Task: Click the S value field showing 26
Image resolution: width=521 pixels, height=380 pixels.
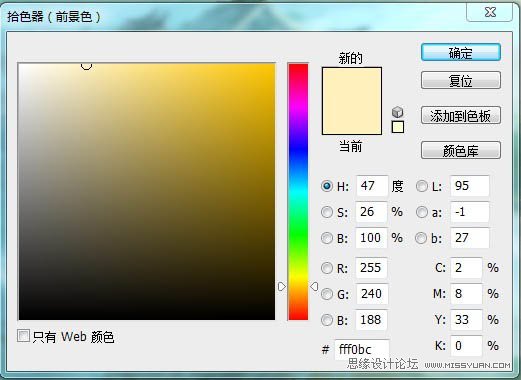Action: (371, 212)
